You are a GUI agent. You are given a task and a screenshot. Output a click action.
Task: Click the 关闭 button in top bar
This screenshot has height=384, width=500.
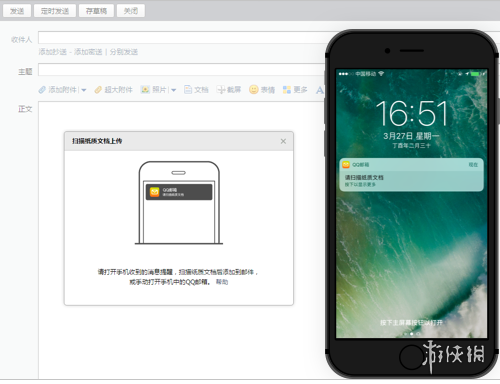(x=131, y=11)
